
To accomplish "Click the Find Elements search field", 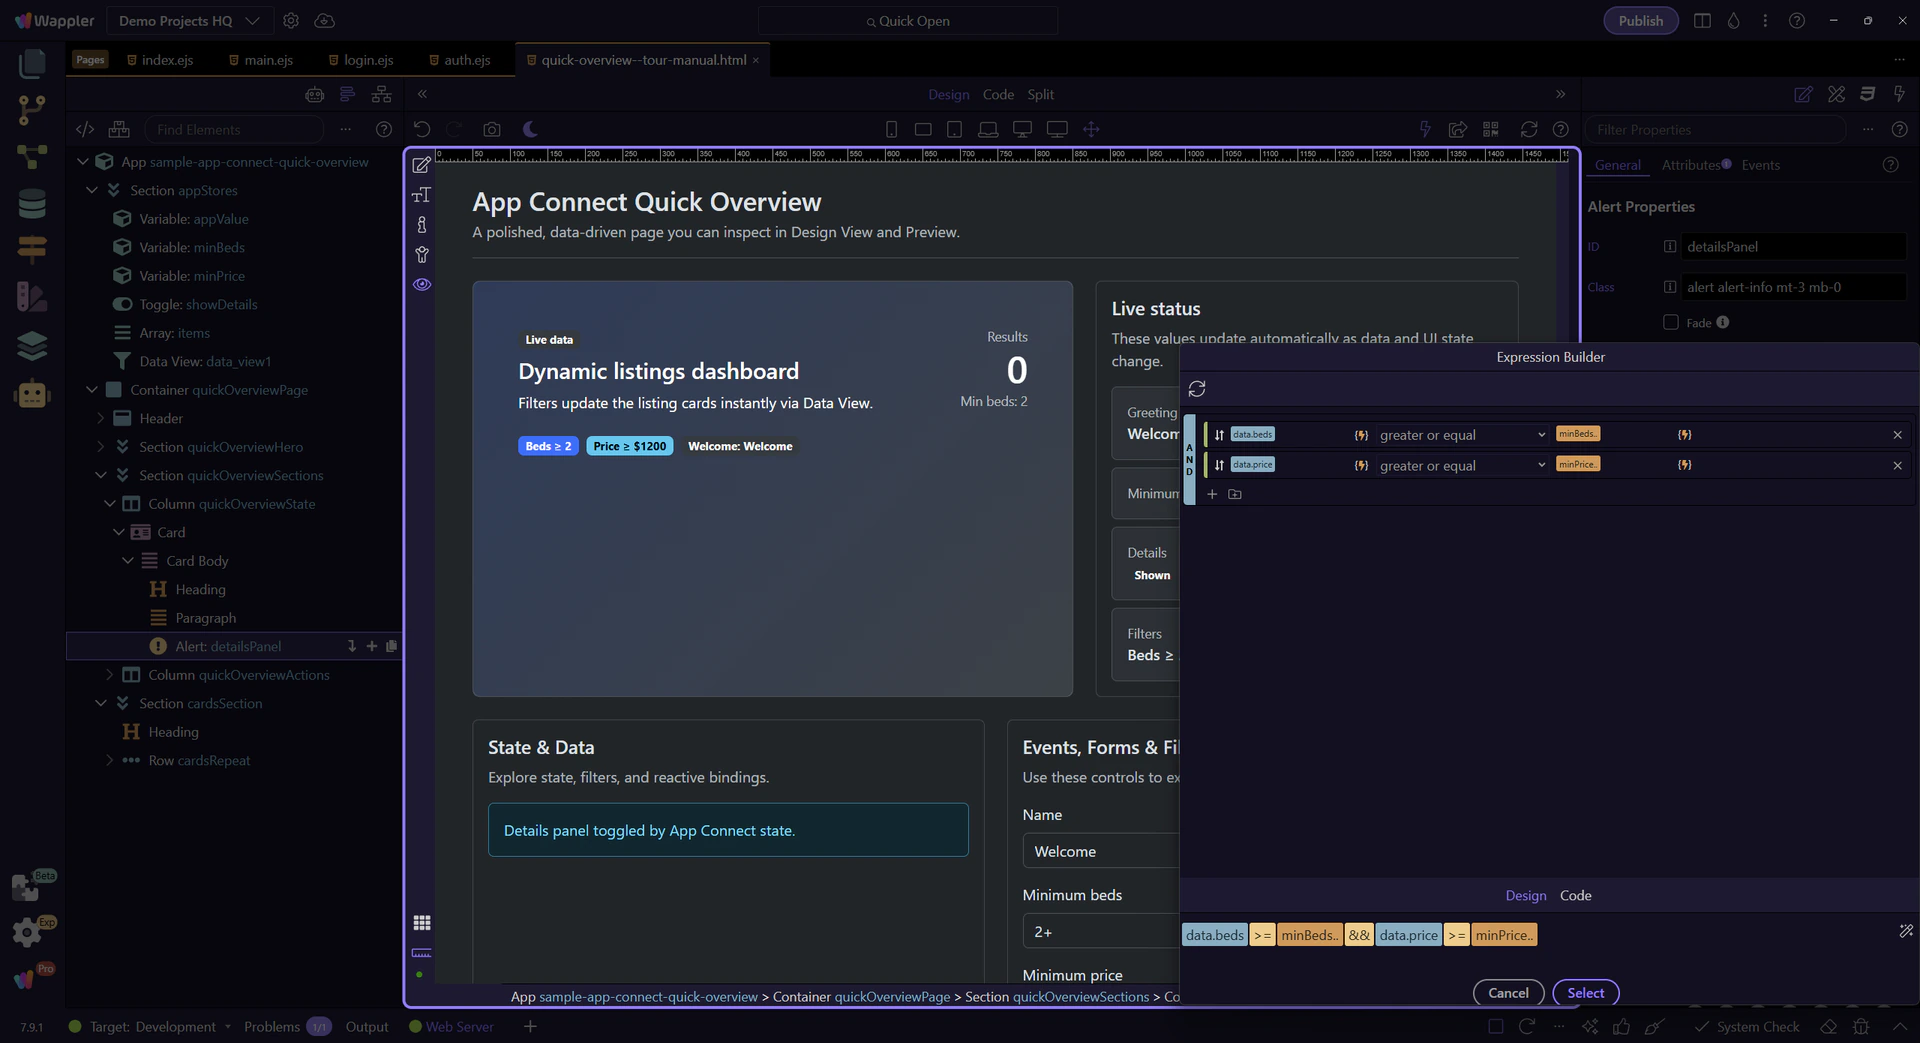I will click(x=235, y=129).
